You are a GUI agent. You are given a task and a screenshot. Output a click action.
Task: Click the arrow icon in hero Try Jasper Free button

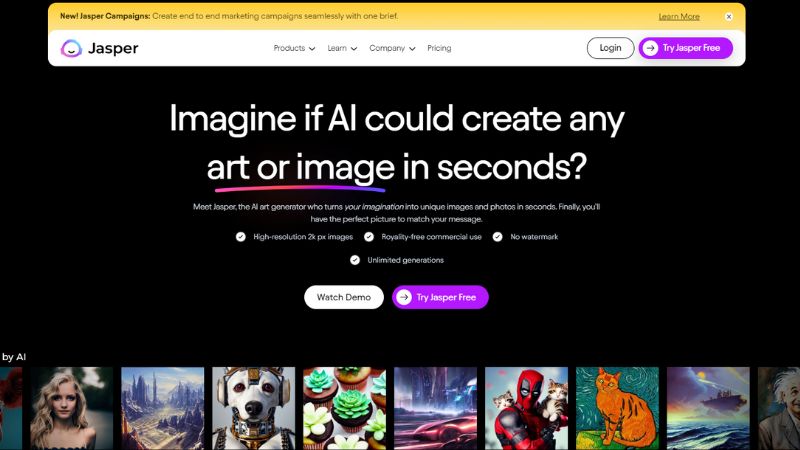point(404,297)
